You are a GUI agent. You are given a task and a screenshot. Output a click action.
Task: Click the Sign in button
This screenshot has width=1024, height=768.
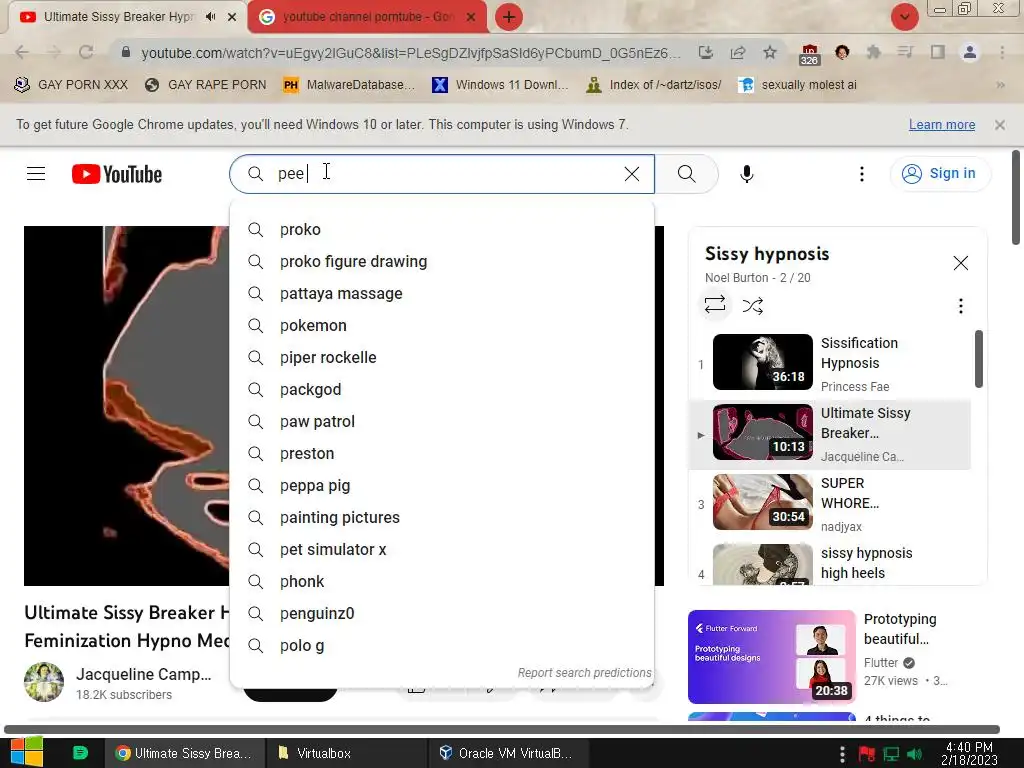coord(940,174)
